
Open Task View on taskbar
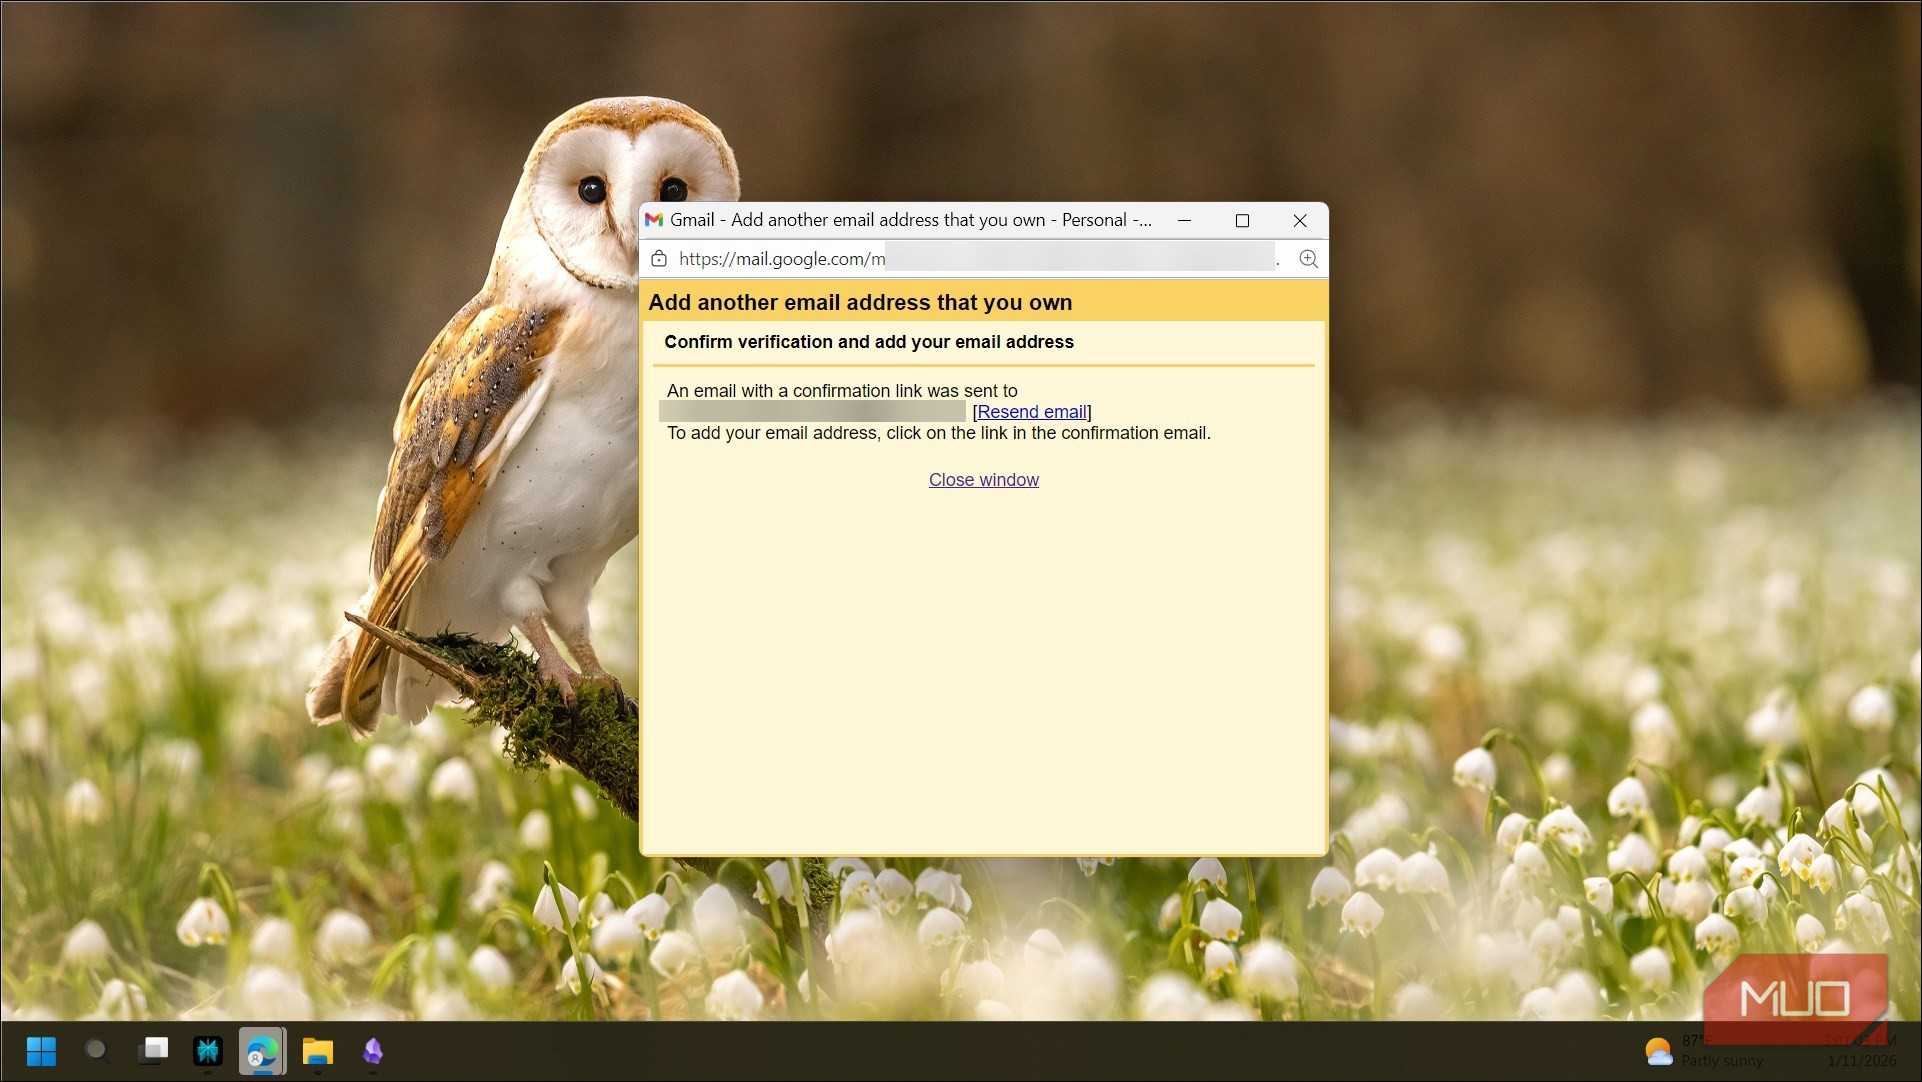coord(152,1051)
